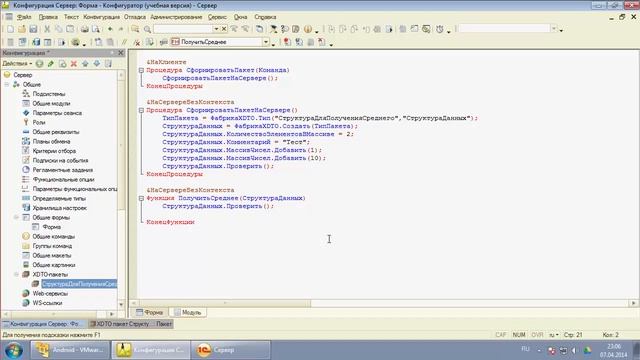Close the Configuration tree panel
Screen dimensions: 640x360
[x=121, y=53]
